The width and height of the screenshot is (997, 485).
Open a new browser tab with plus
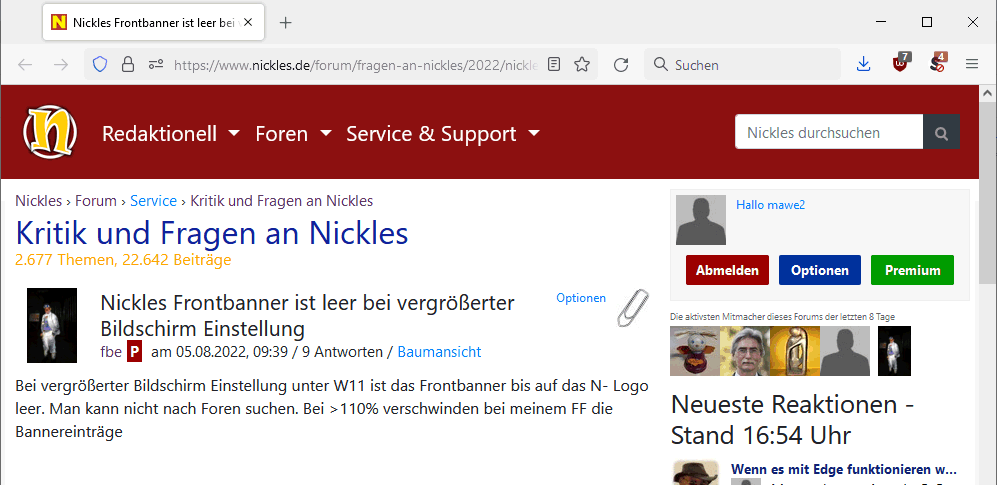coord(285,23)
